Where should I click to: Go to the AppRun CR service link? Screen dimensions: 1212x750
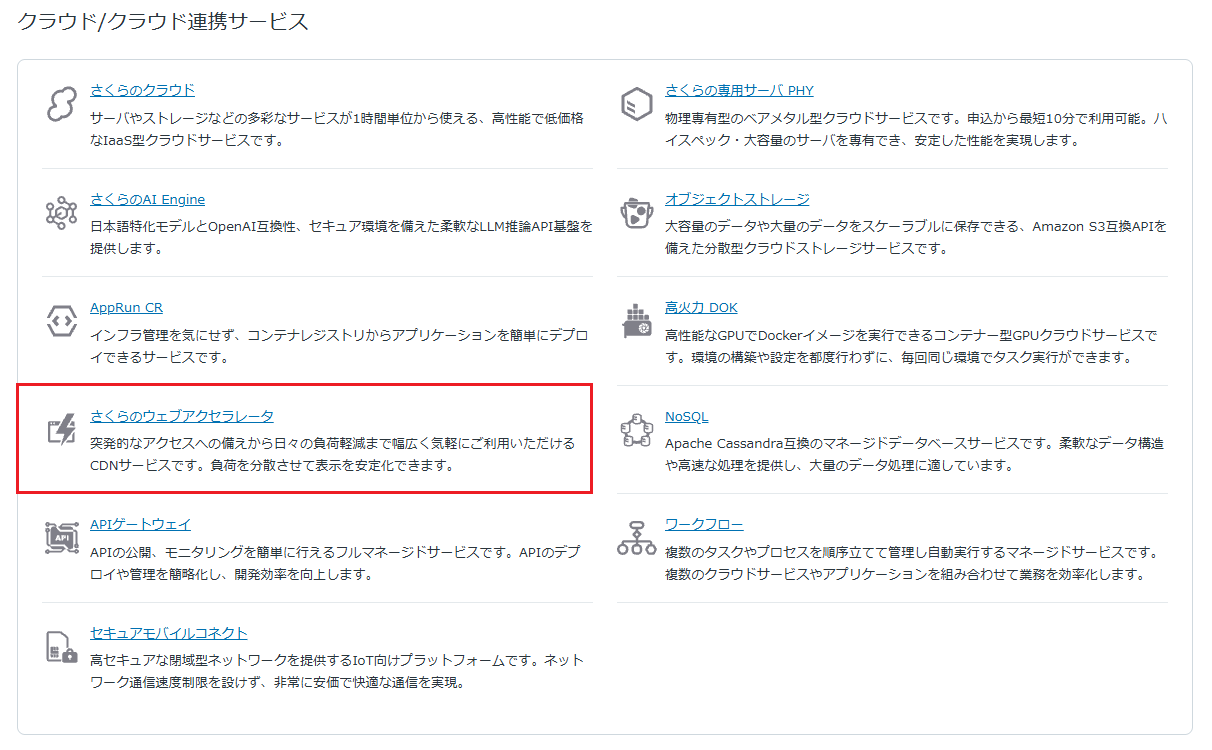[126, 307]
